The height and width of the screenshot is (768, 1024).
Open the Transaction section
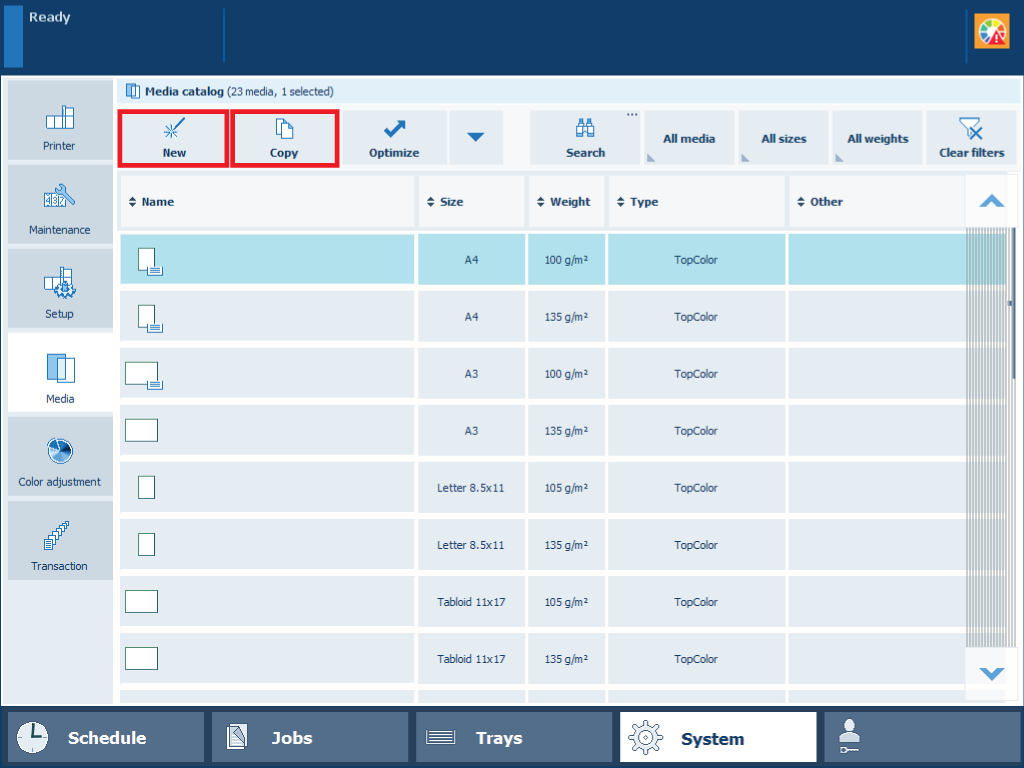[x=60, y=541]
